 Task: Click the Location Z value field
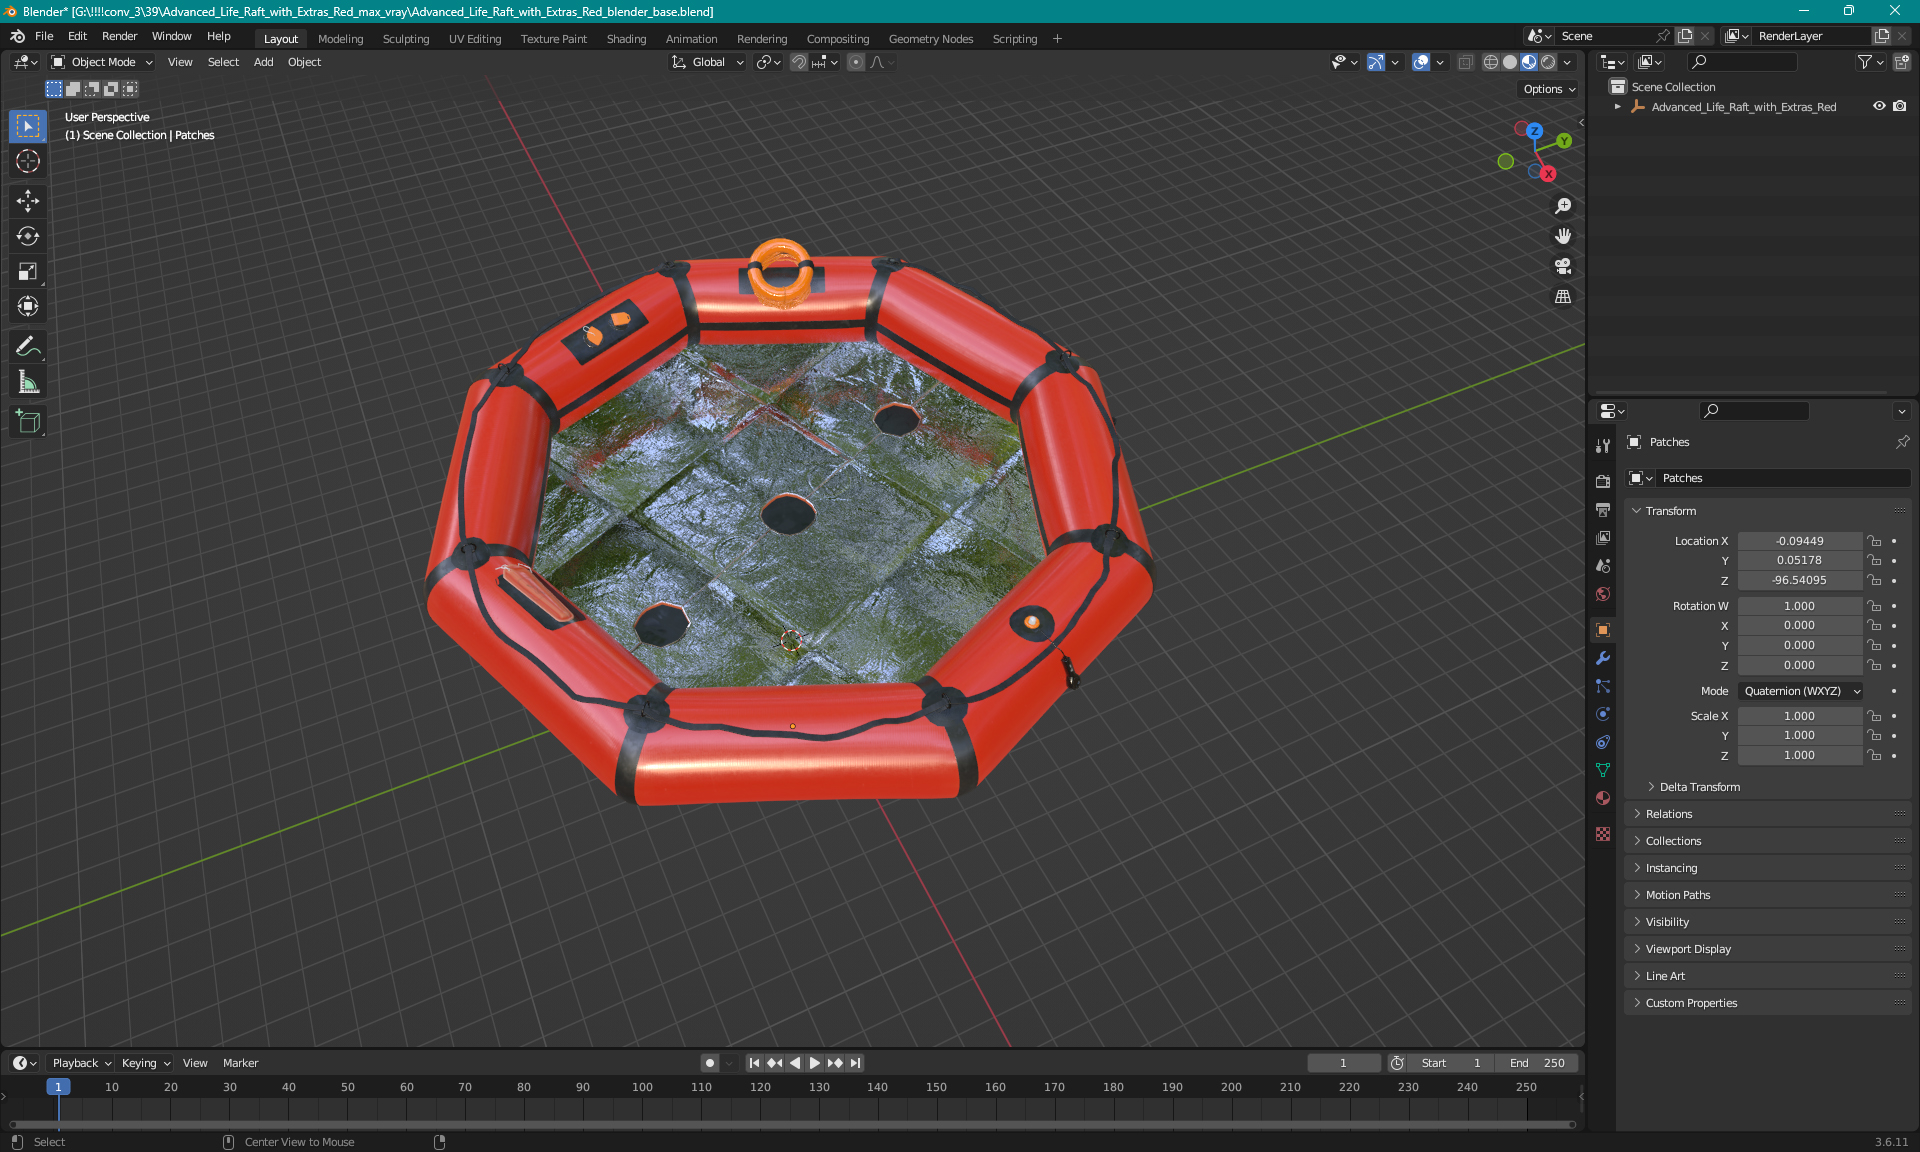point(1799,580)
